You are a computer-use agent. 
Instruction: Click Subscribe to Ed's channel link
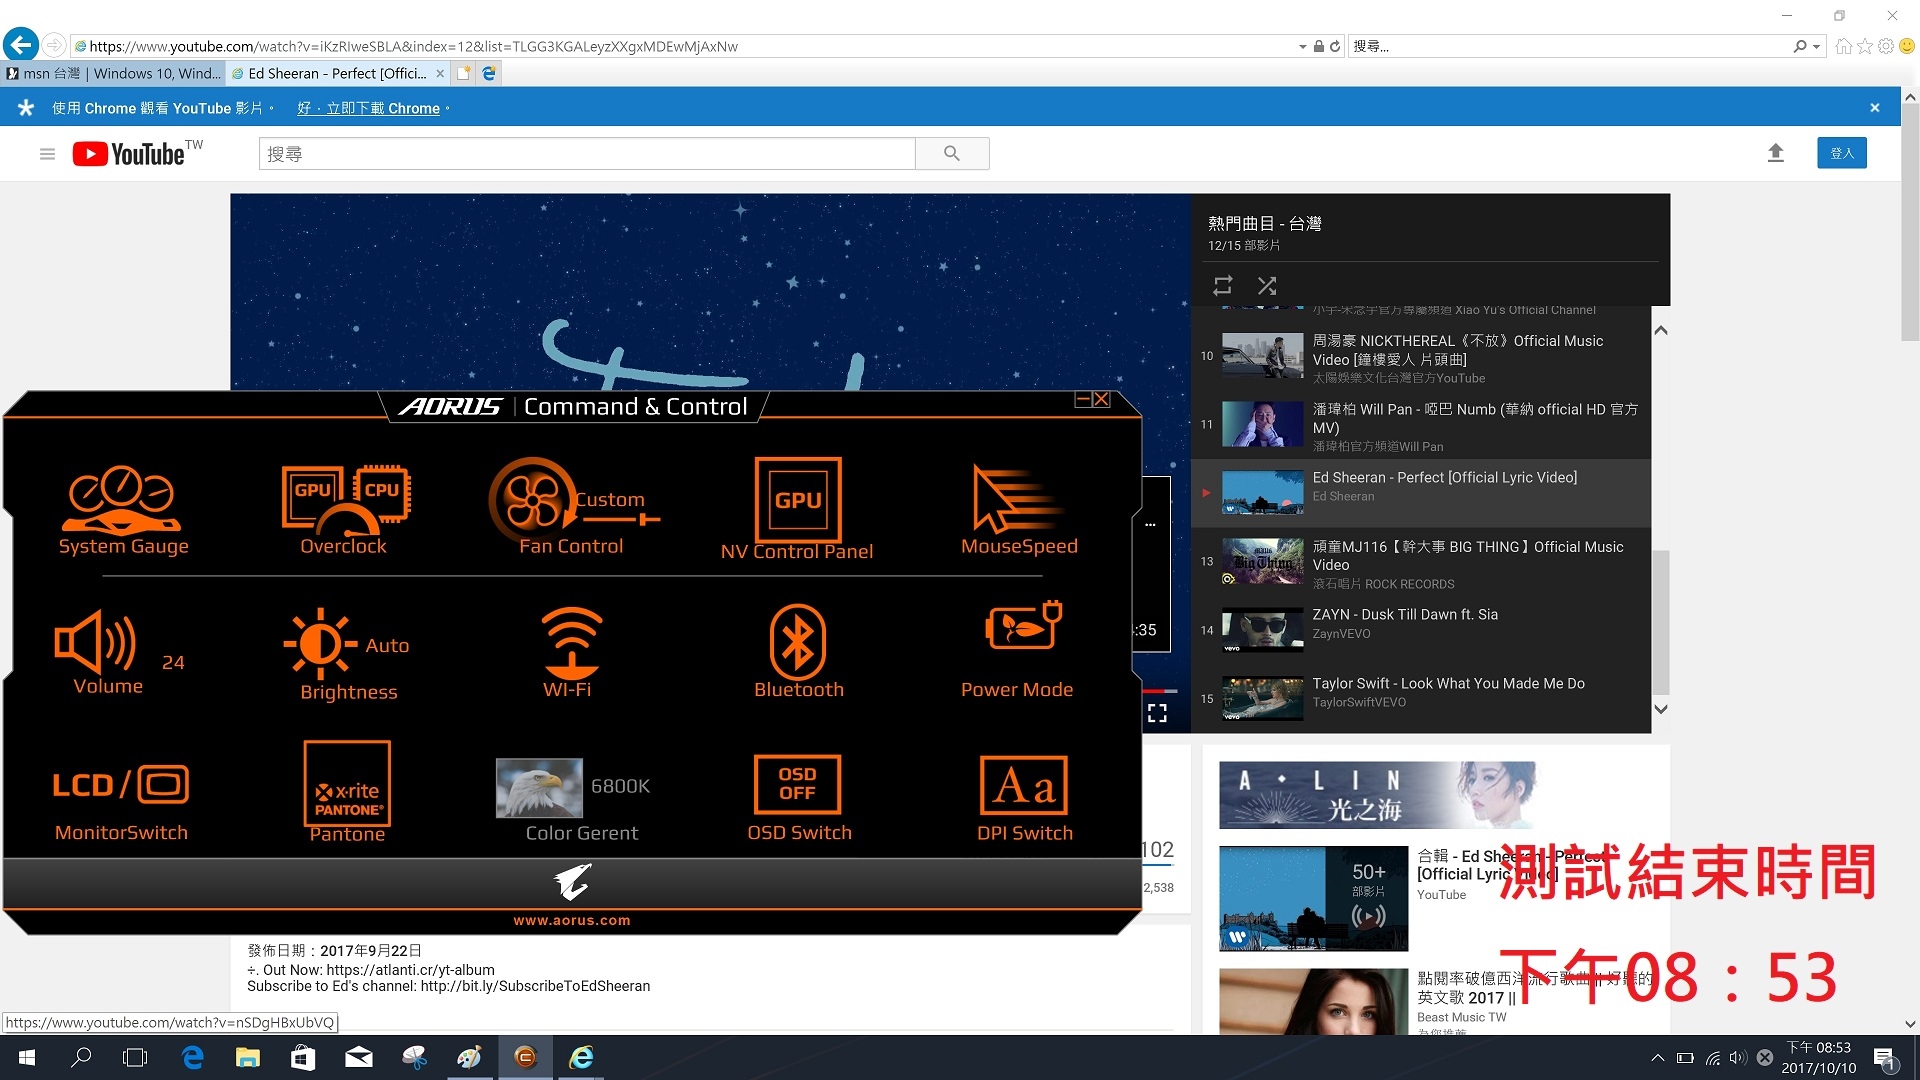click(x=535, y=986)
